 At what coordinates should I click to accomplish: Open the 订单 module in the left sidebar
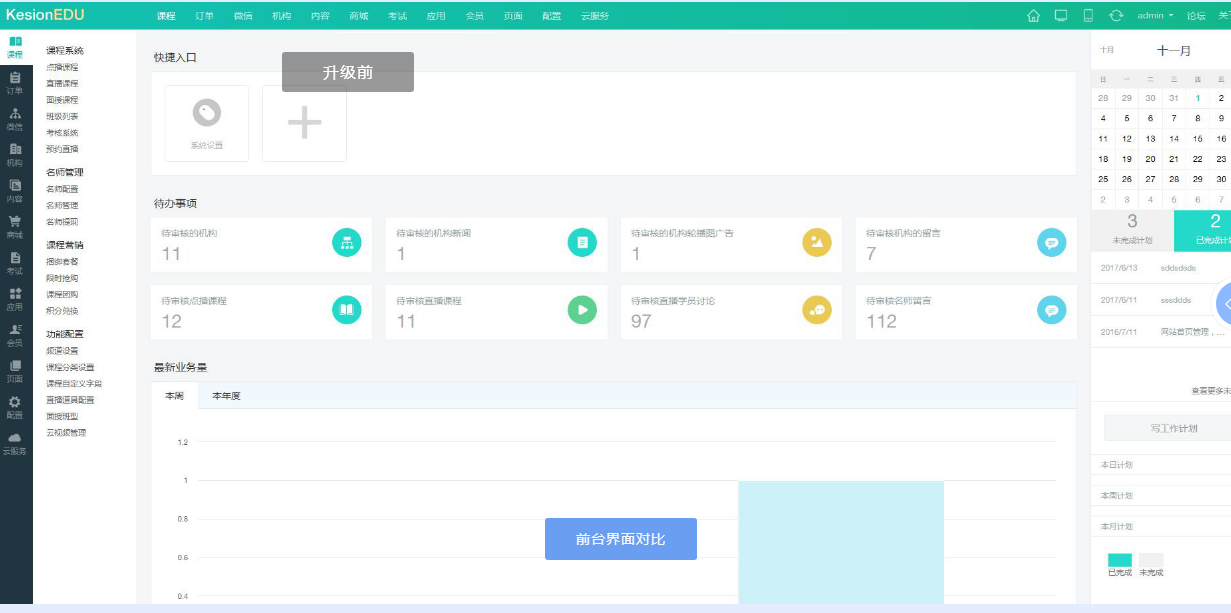click(x=14, y=83)
